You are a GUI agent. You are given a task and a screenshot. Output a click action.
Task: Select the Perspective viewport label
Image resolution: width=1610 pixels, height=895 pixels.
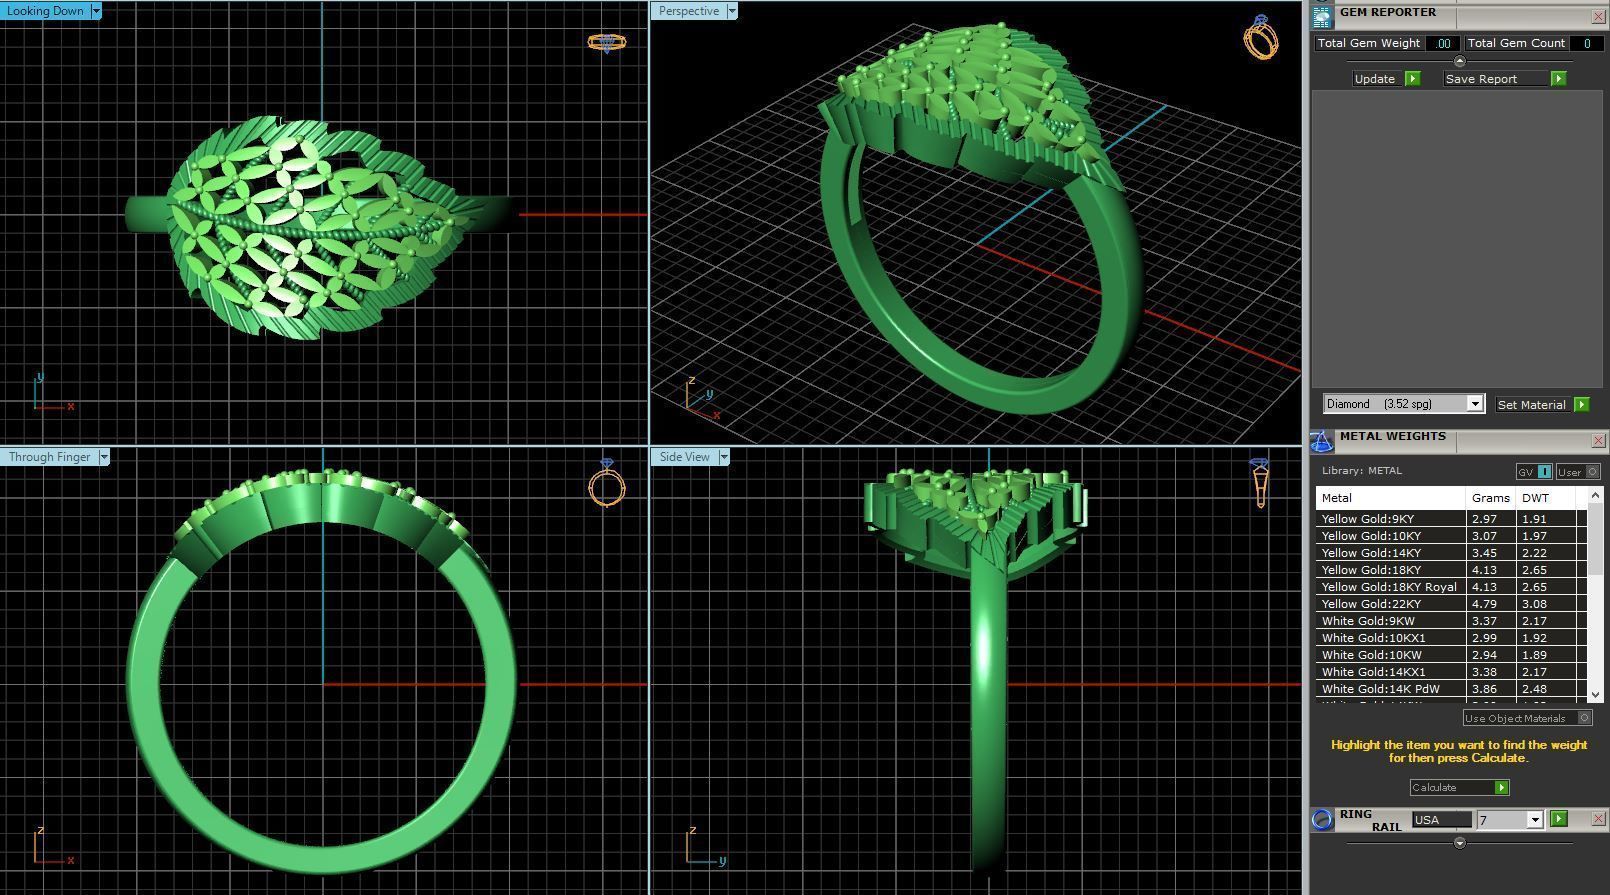[688, 11]
